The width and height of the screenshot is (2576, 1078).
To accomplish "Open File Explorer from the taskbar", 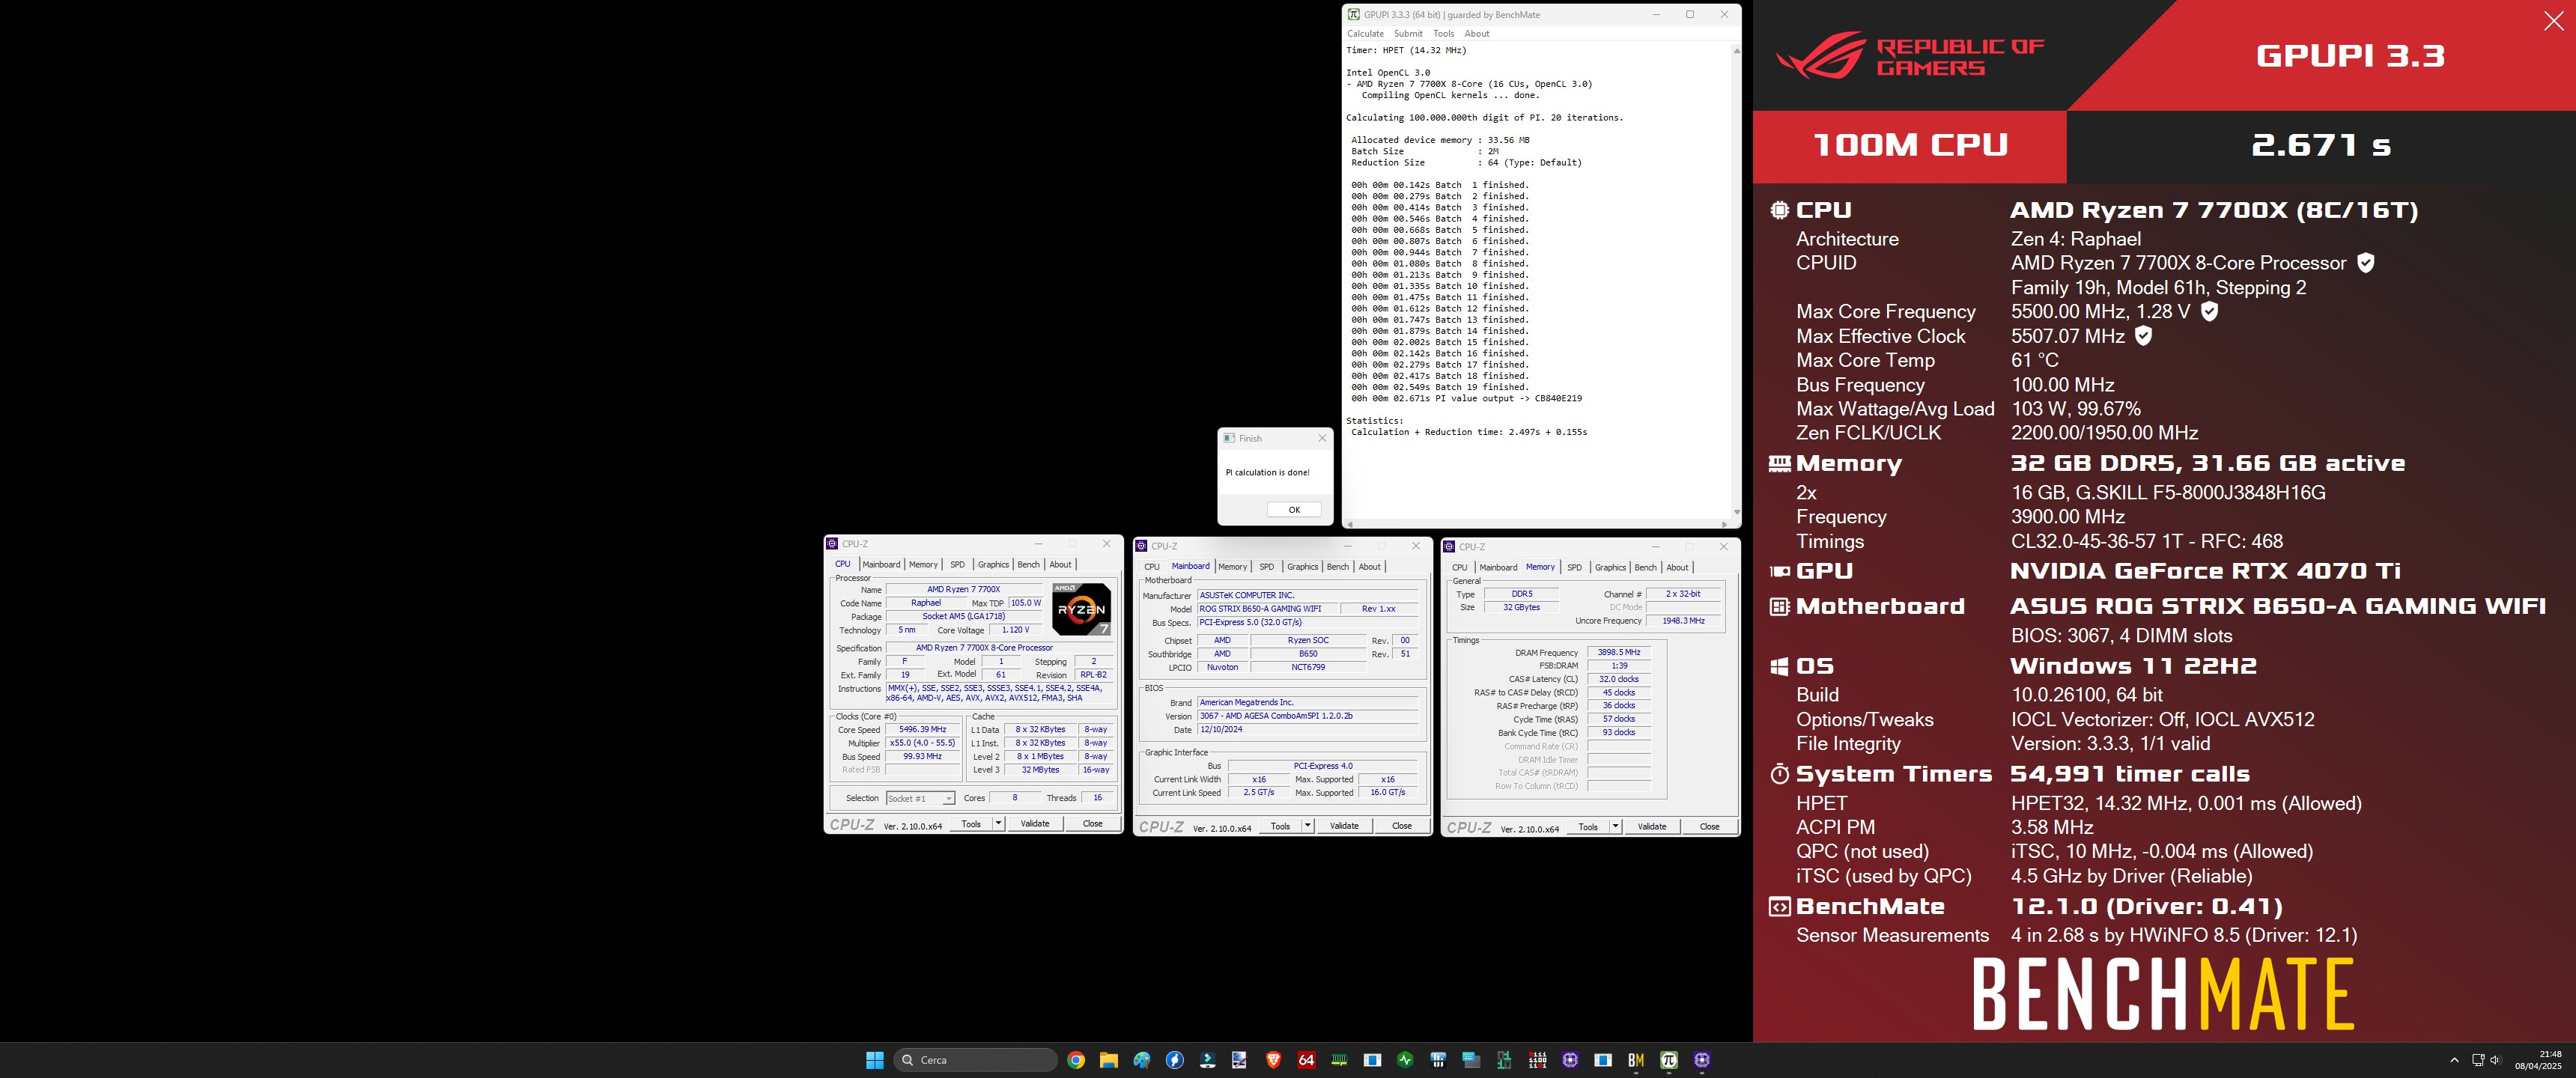I will point(1109,1060).
